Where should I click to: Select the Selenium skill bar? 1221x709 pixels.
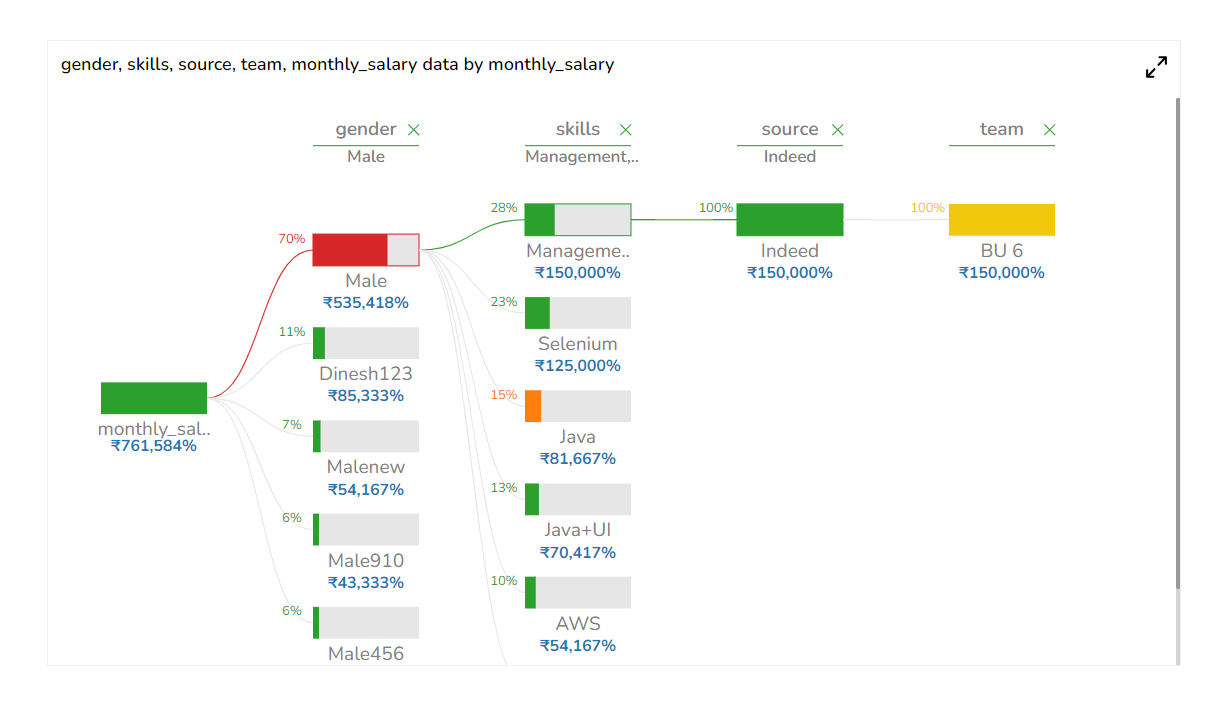(x=577, y=313)
